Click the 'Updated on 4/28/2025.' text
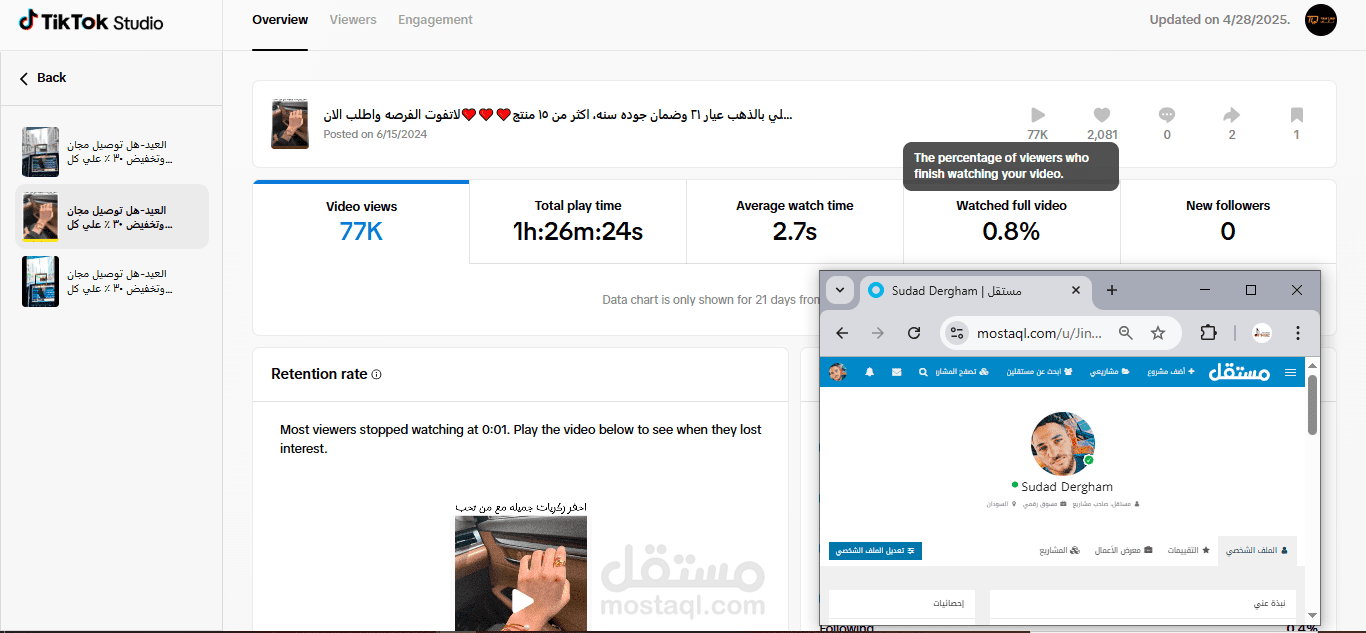Viewport: 1366px width, 633px height. point(1219,20)
